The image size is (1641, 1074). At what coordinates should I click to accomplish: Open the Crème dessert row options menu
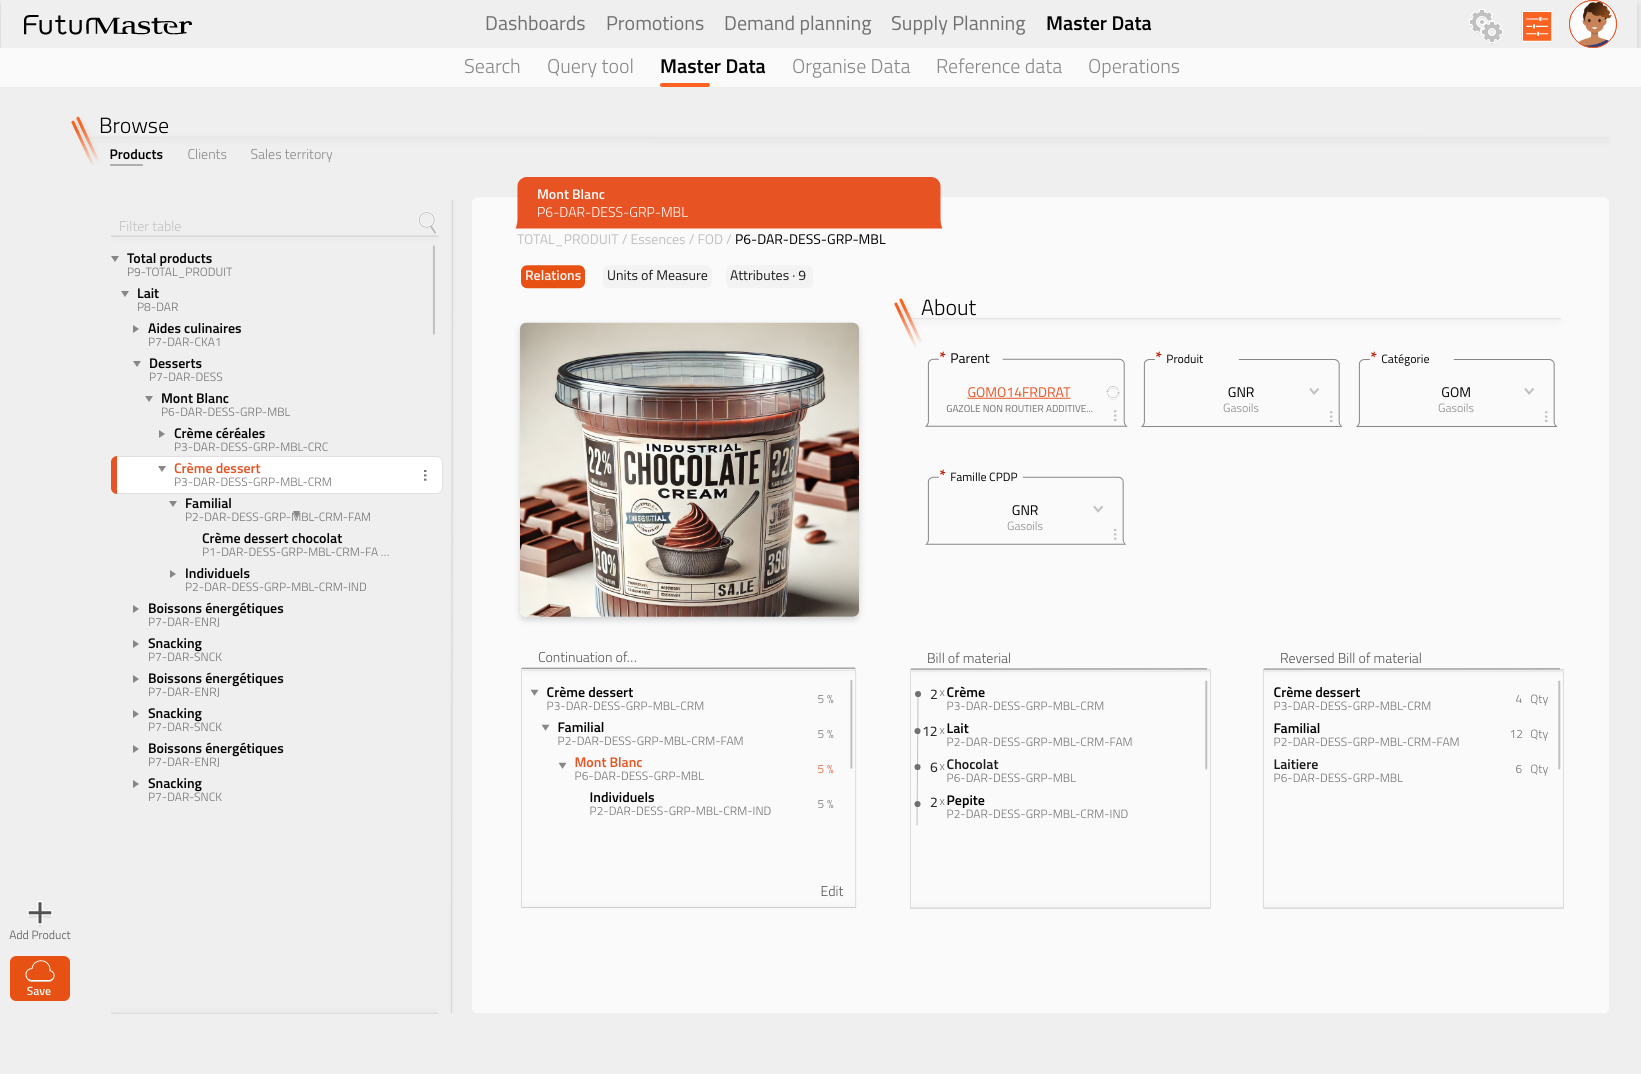pyautogui.click(x=425, y=476)
